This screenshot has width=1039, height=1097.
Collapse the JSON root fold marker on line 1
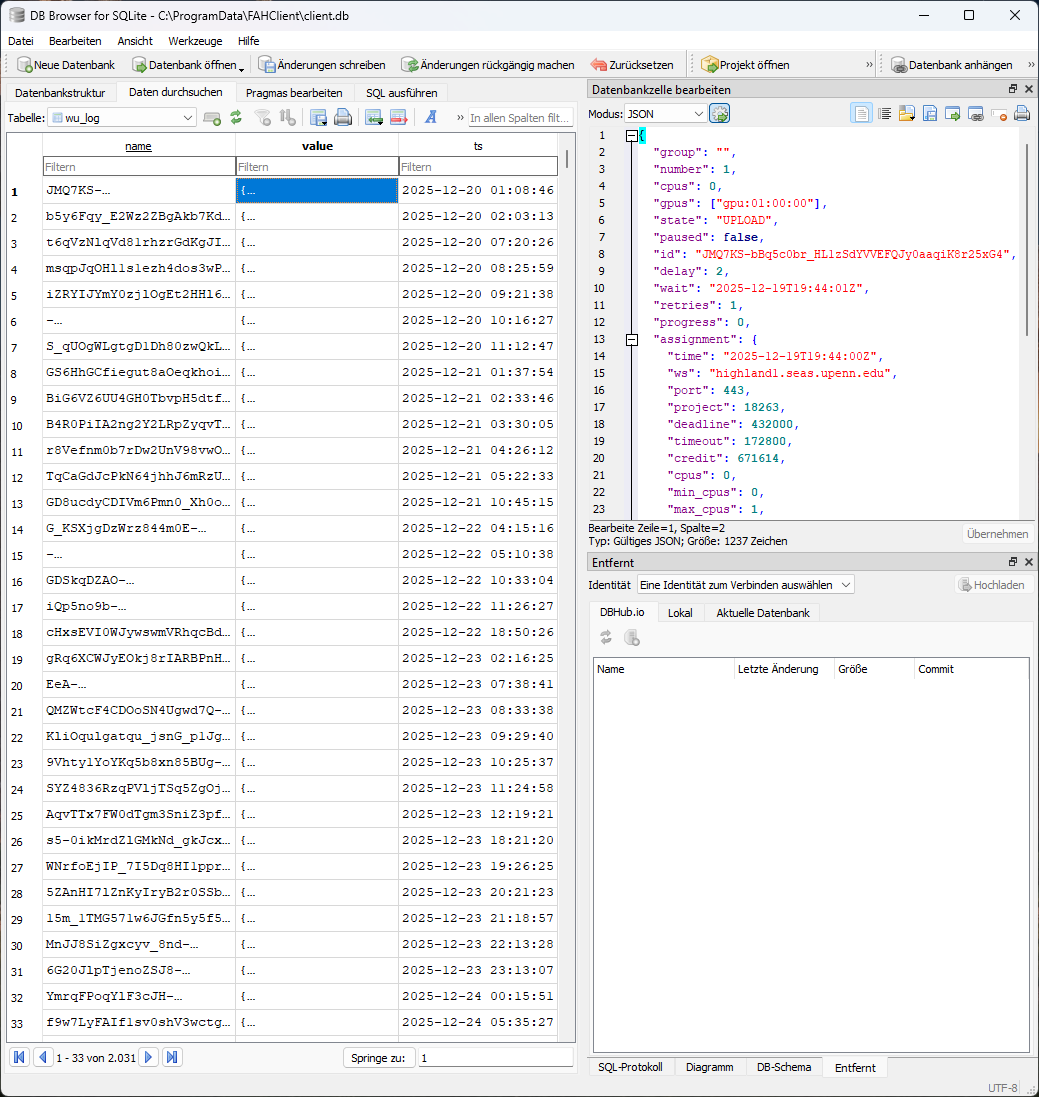click(632, 136)
